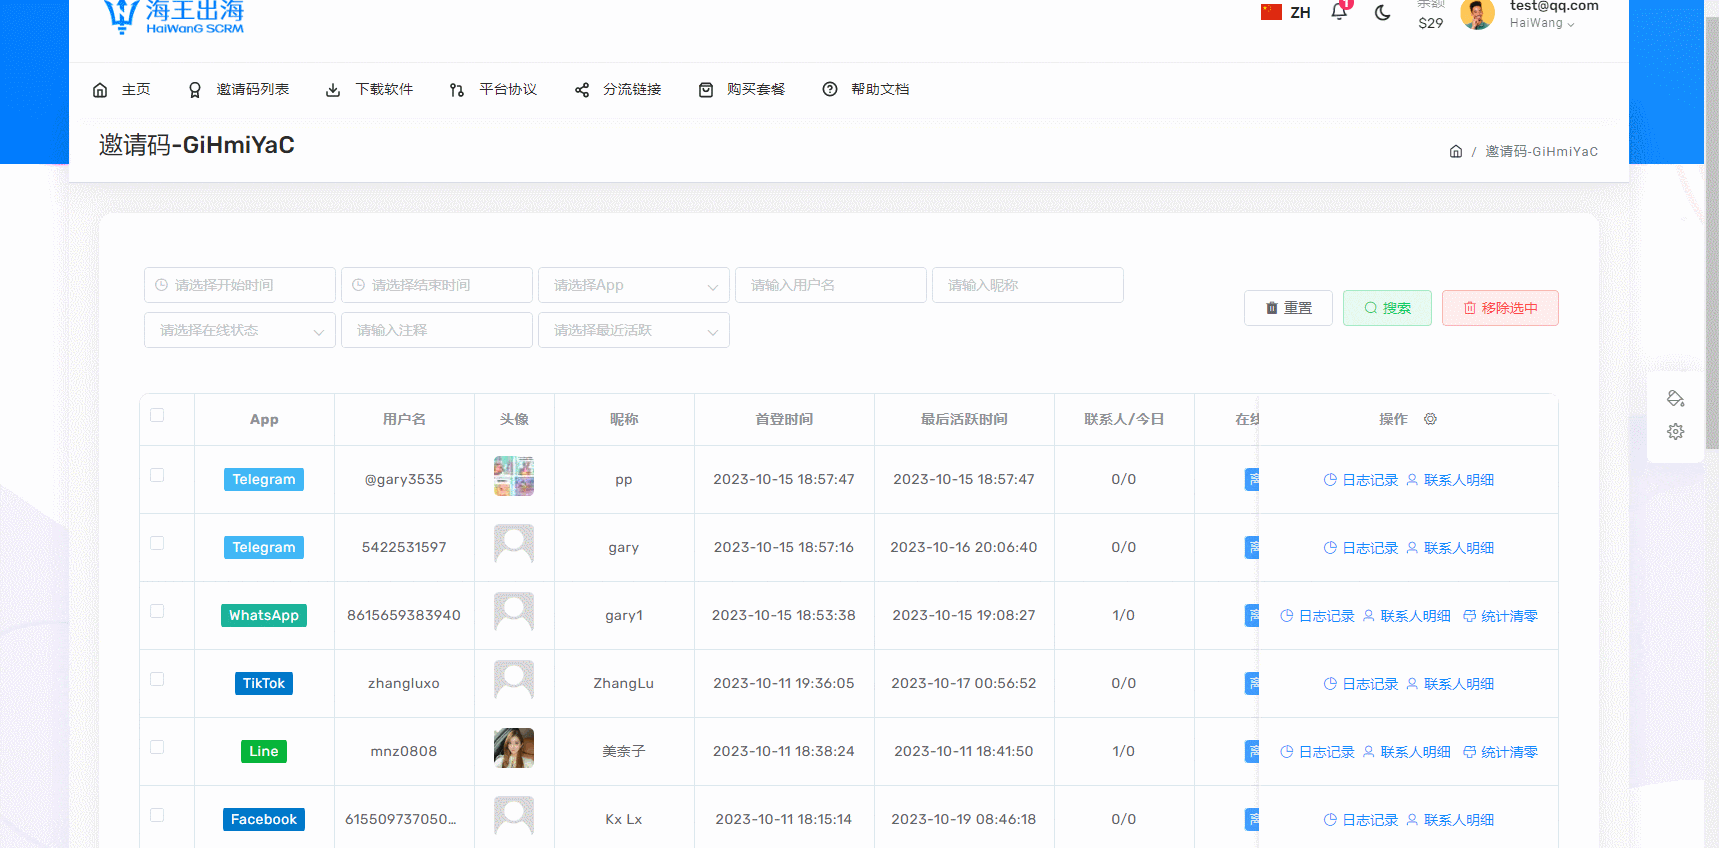The width and height of the screenshot is (1719, 848).
Task: Click 统计清零 for mnz0808 Line row
Action: [x=1500, y=752]
